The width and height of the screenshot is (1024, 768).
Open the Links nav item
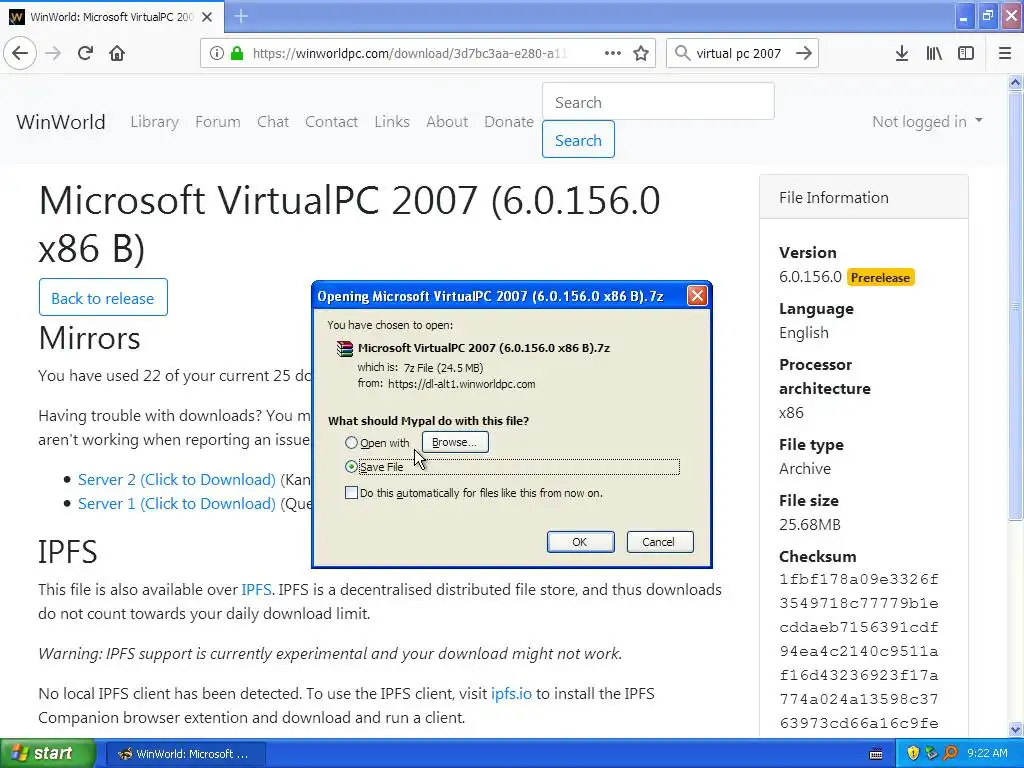point(392,121)
